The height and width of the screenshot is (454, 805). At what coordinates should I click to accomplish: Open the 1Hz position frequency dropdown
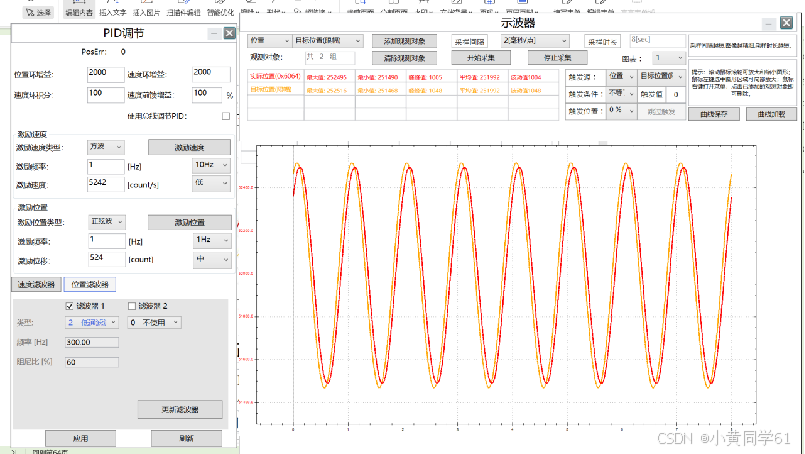212,240
